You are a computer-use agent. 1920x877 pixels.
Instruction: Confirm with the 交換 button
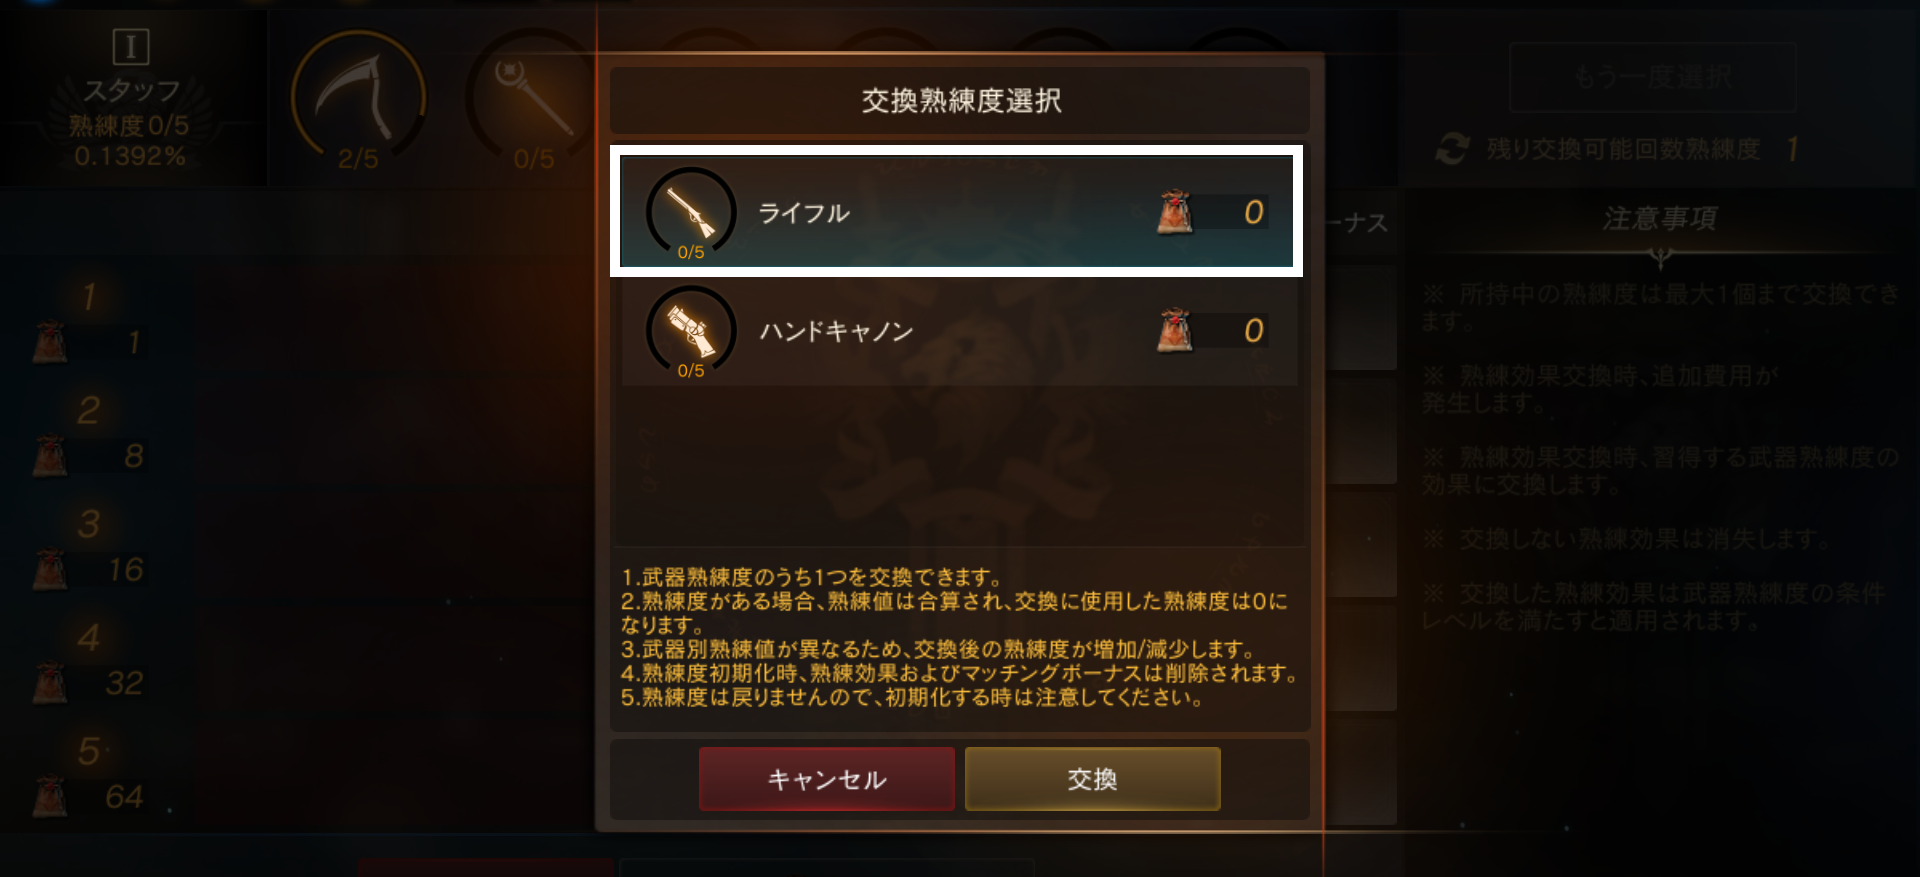(x=1092, y=779)
